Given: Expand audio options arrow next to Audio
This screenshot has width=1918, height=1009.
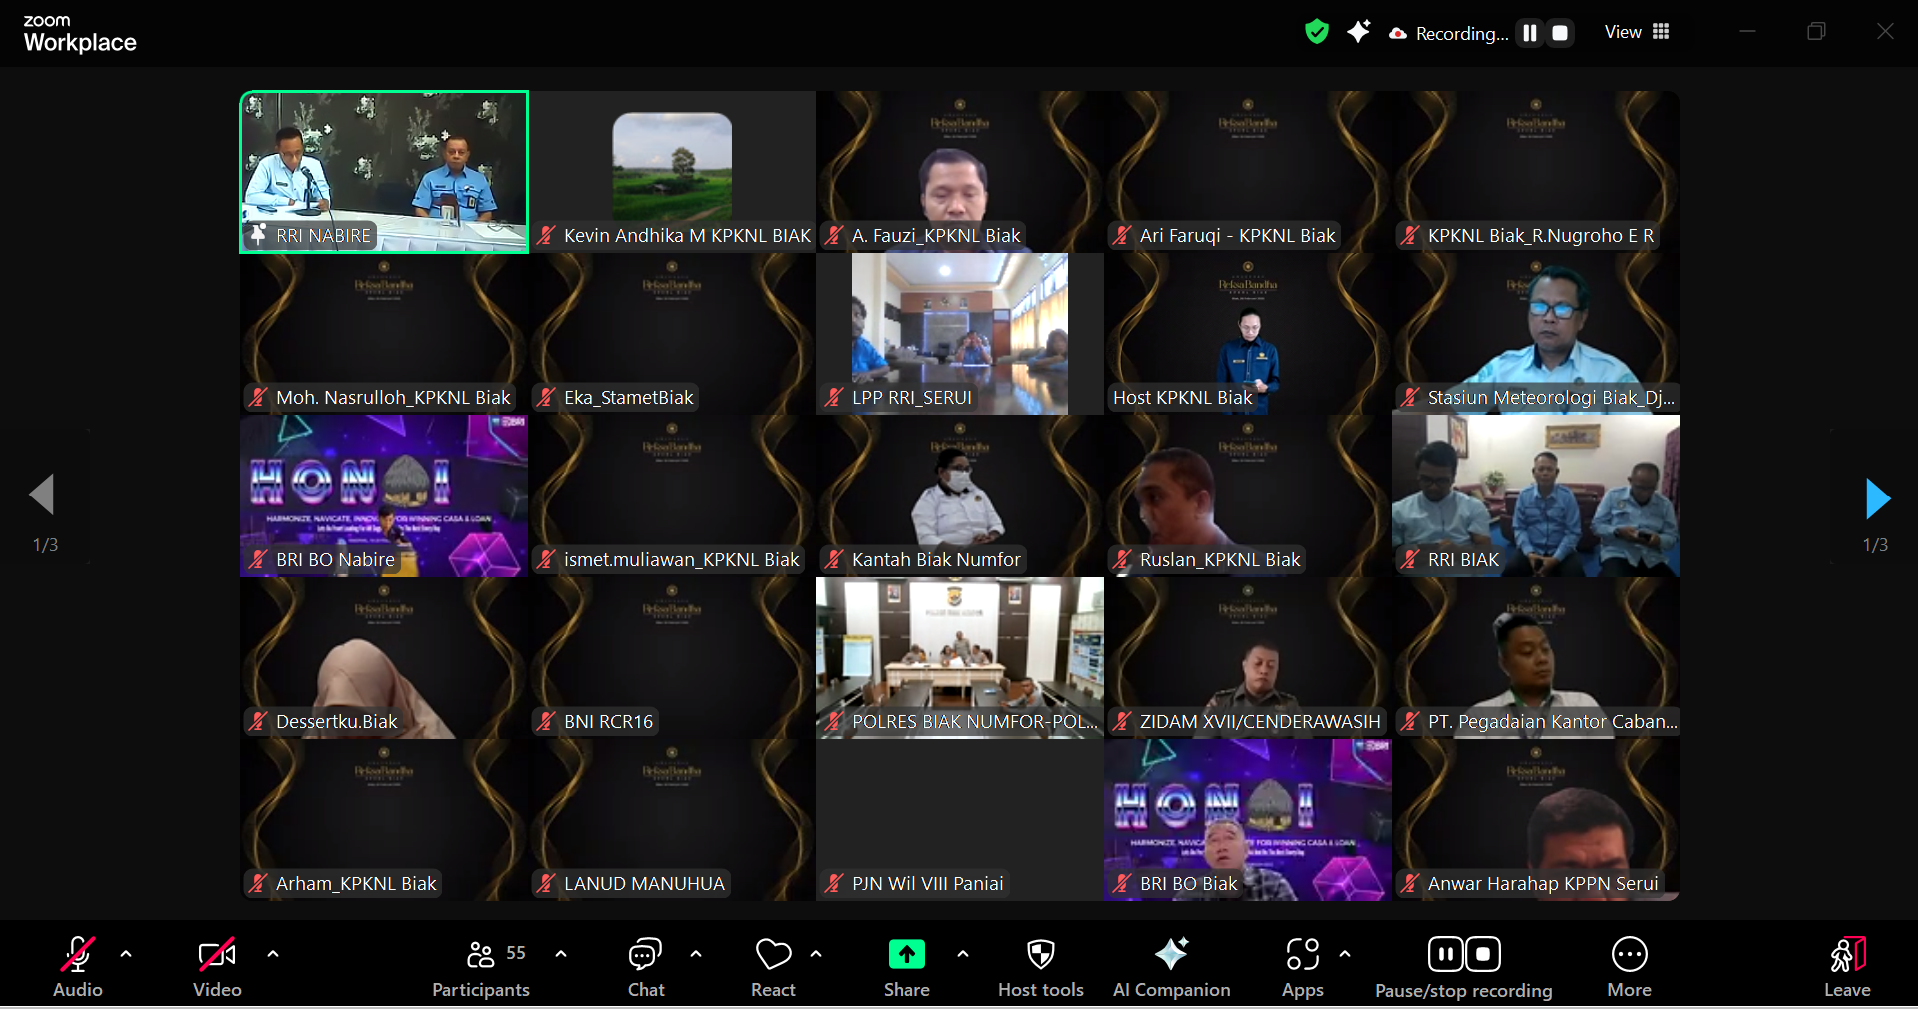Looking at the screenshot, I should pos(126,954).
